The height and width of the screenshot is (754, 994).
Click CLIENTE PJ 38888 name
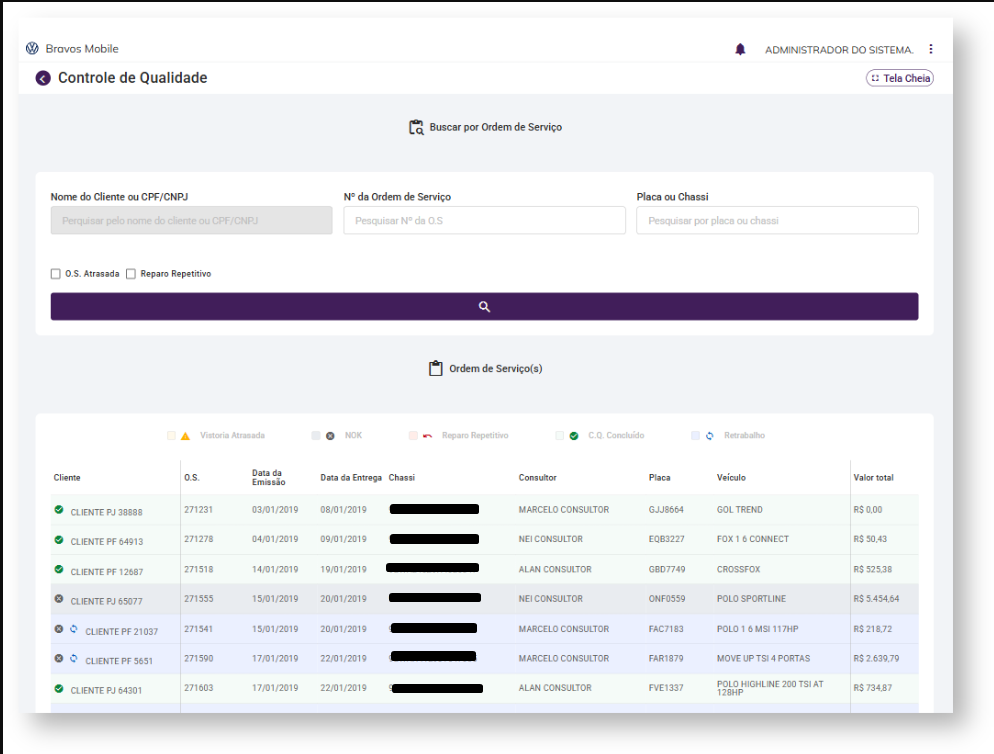[106, 512]
